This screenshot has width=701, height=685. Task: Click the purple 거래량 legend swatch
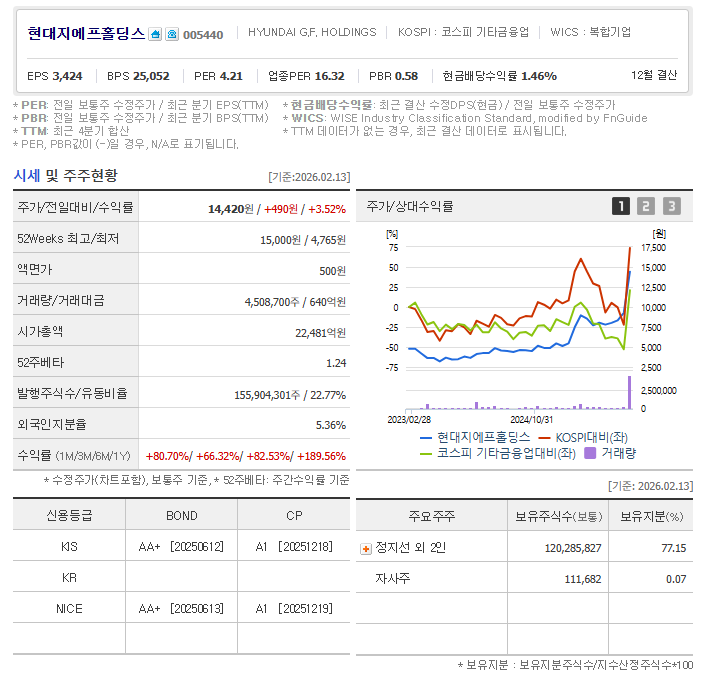pos(590,453)
